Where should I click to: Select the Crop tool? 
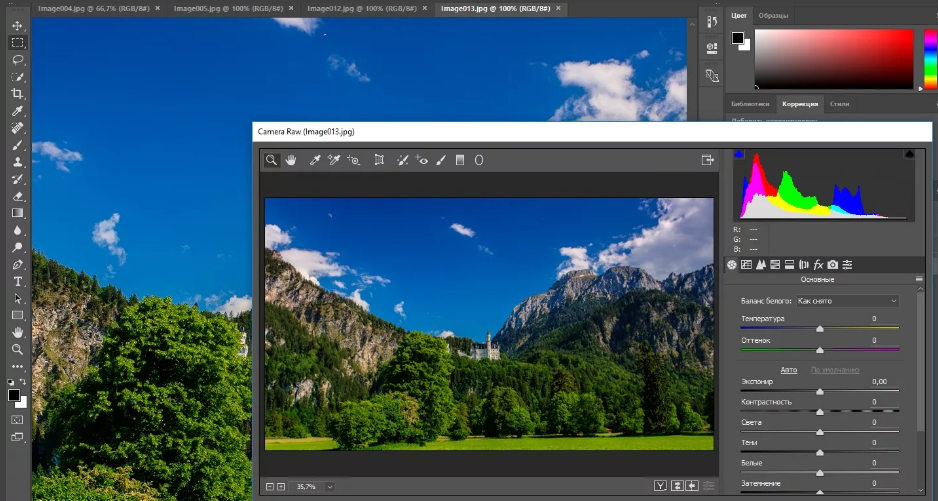pos(17,94)
